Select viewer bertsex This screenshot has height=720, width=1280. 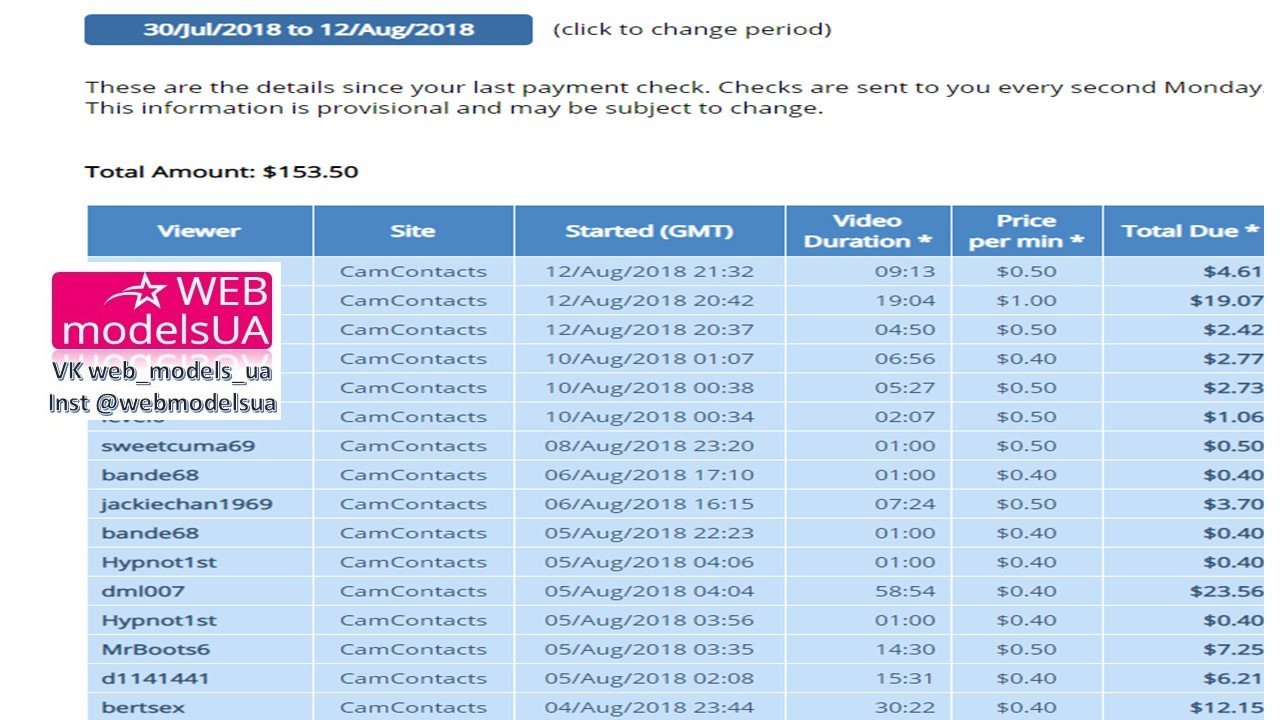coord(143,707)
